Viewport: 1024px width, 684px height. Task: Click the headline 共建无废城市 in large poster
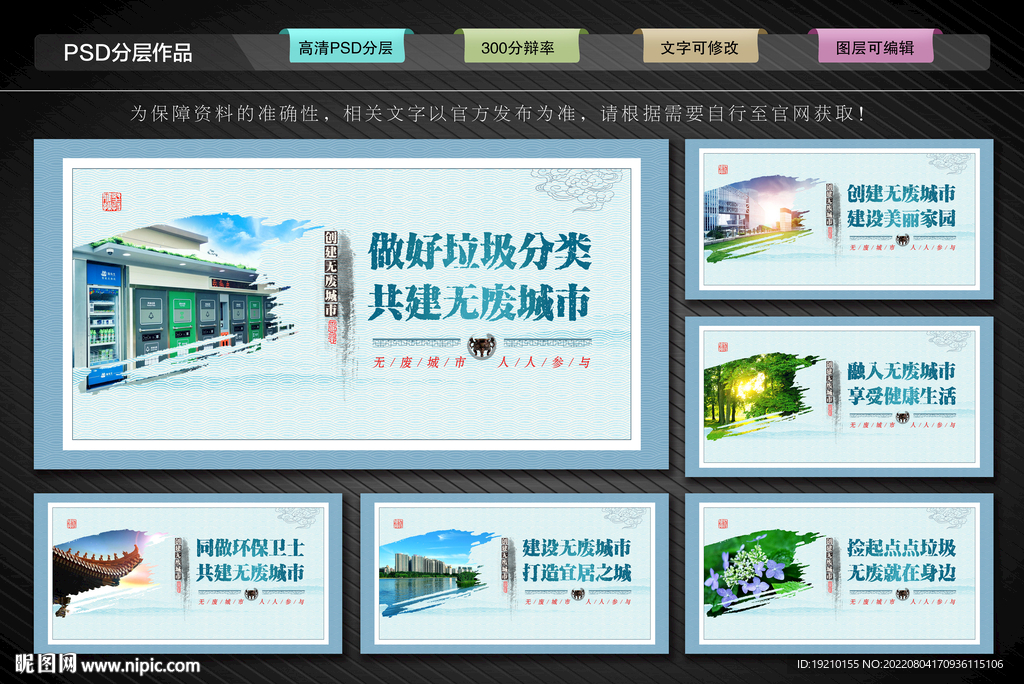(479, 302)
